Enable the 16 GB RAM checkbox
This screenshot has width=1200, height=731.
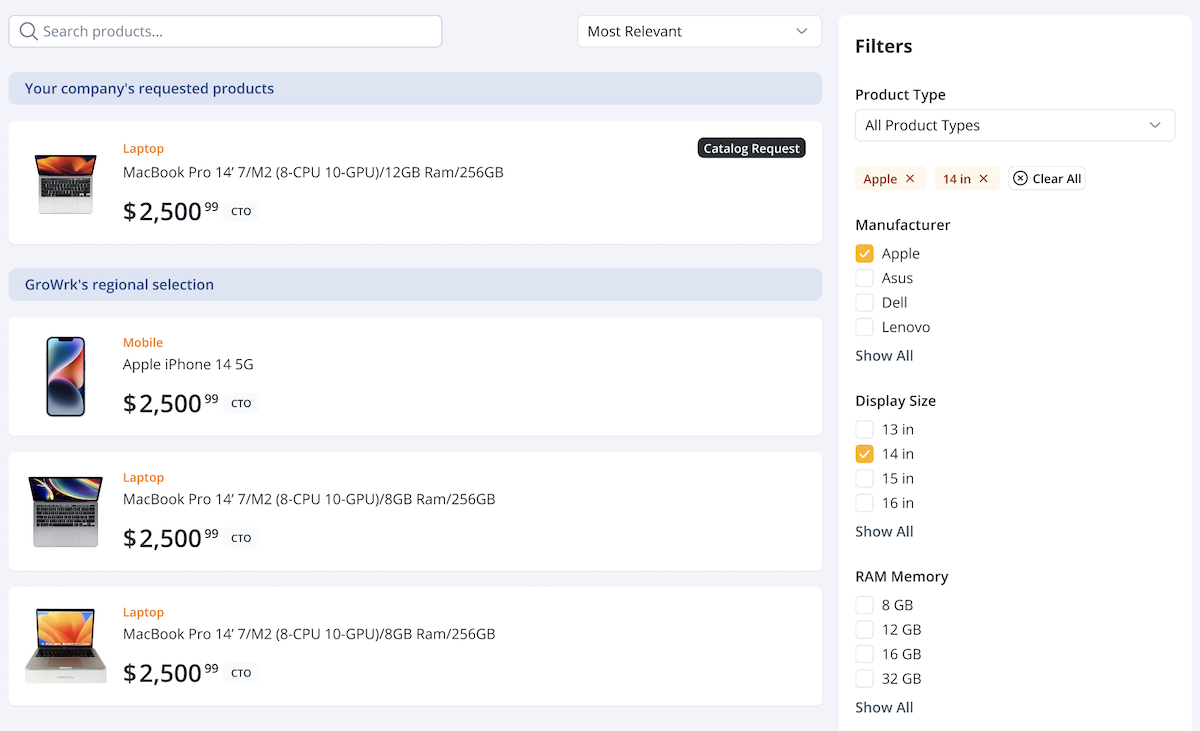(x=865, y=654)
